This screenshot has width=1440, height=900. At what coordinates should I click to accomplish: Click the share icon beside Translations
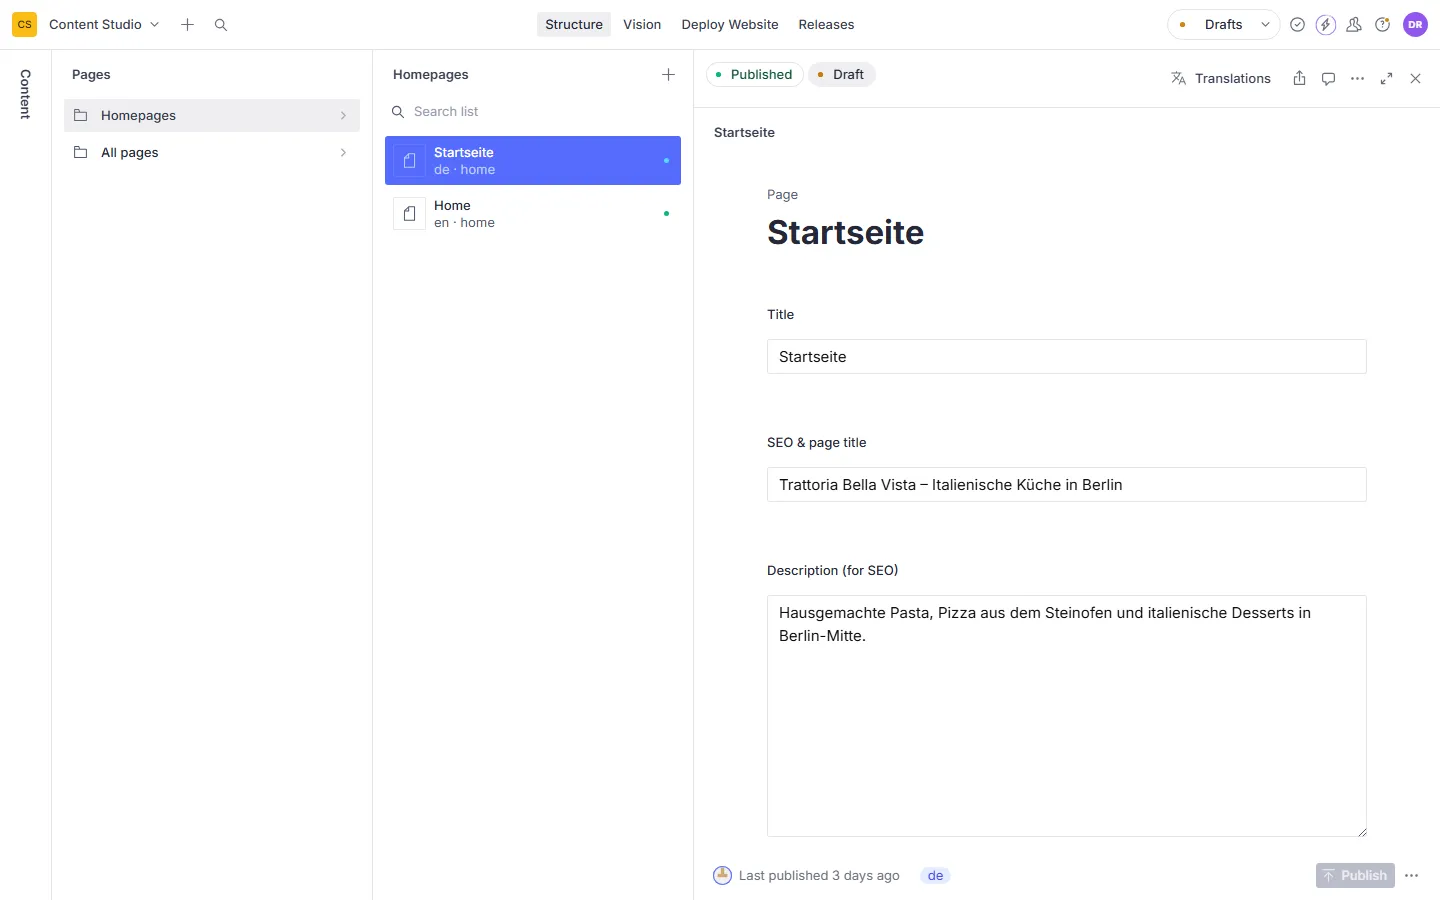coord(1299,78)
